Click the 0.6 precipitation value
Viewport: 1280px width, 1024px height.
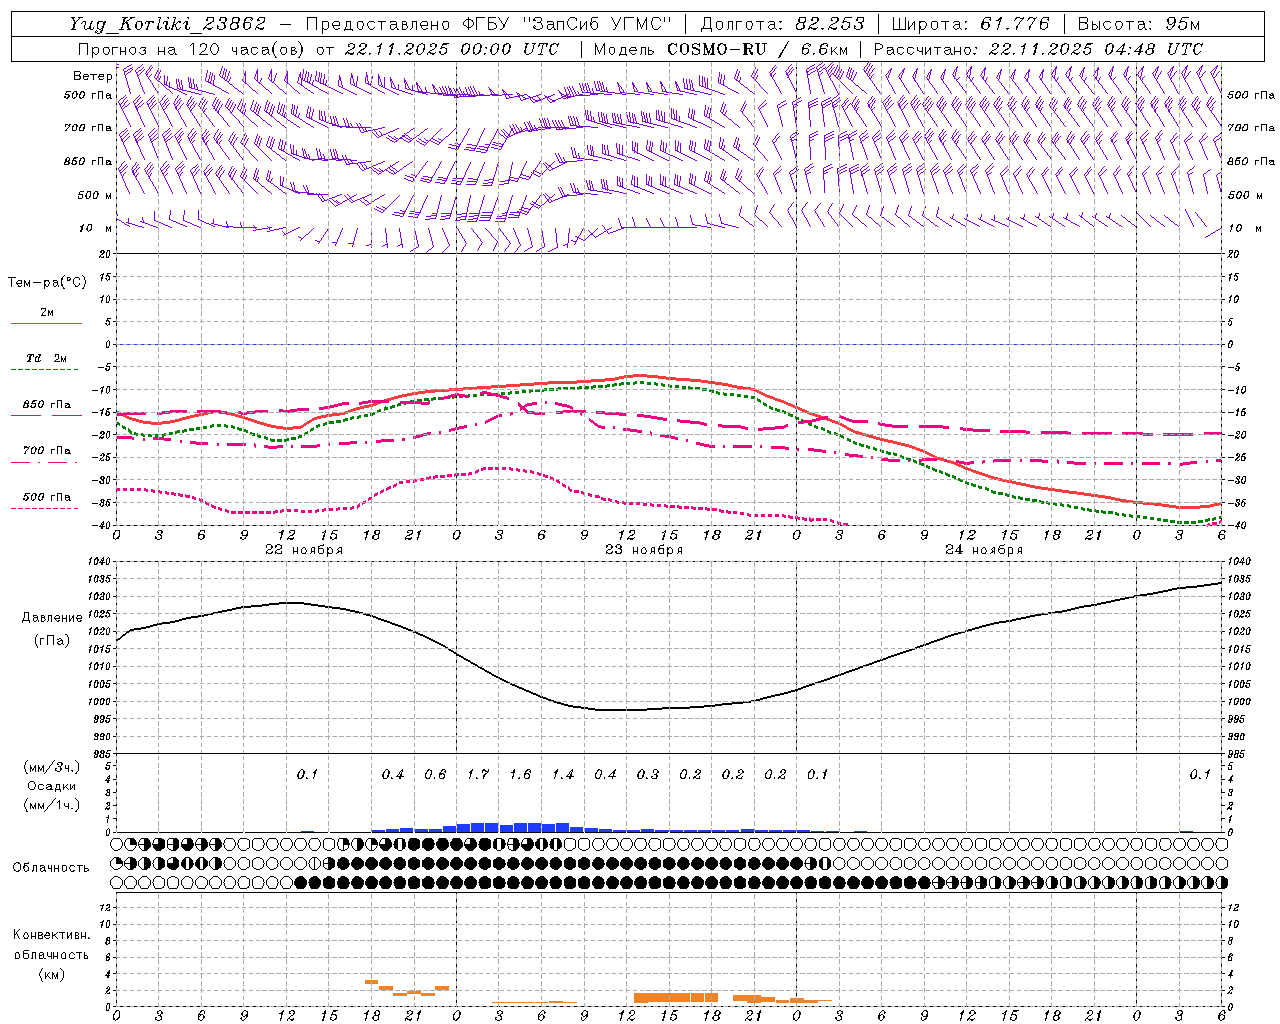(x=435, y=774)
